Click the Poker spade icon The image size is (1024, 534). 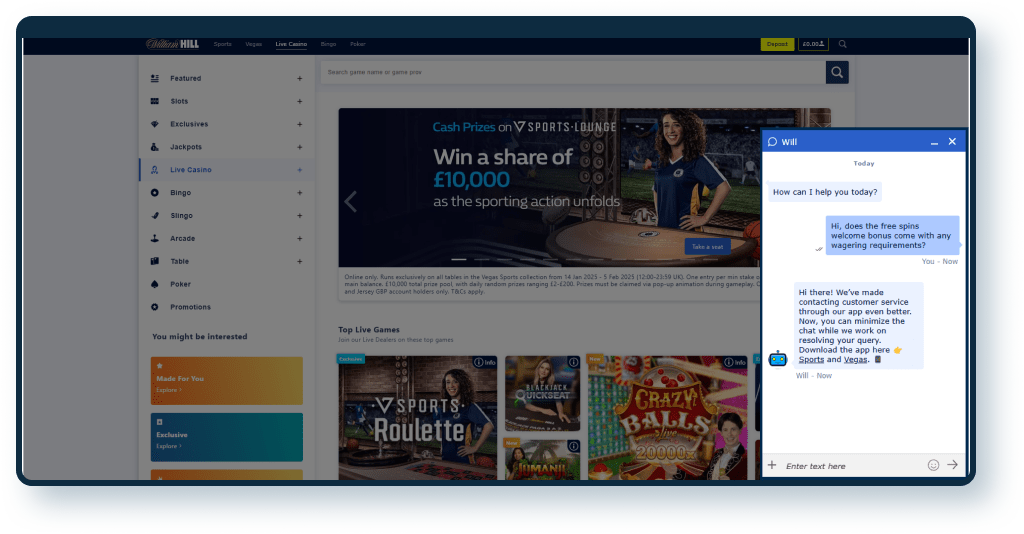tap(155, 284)
